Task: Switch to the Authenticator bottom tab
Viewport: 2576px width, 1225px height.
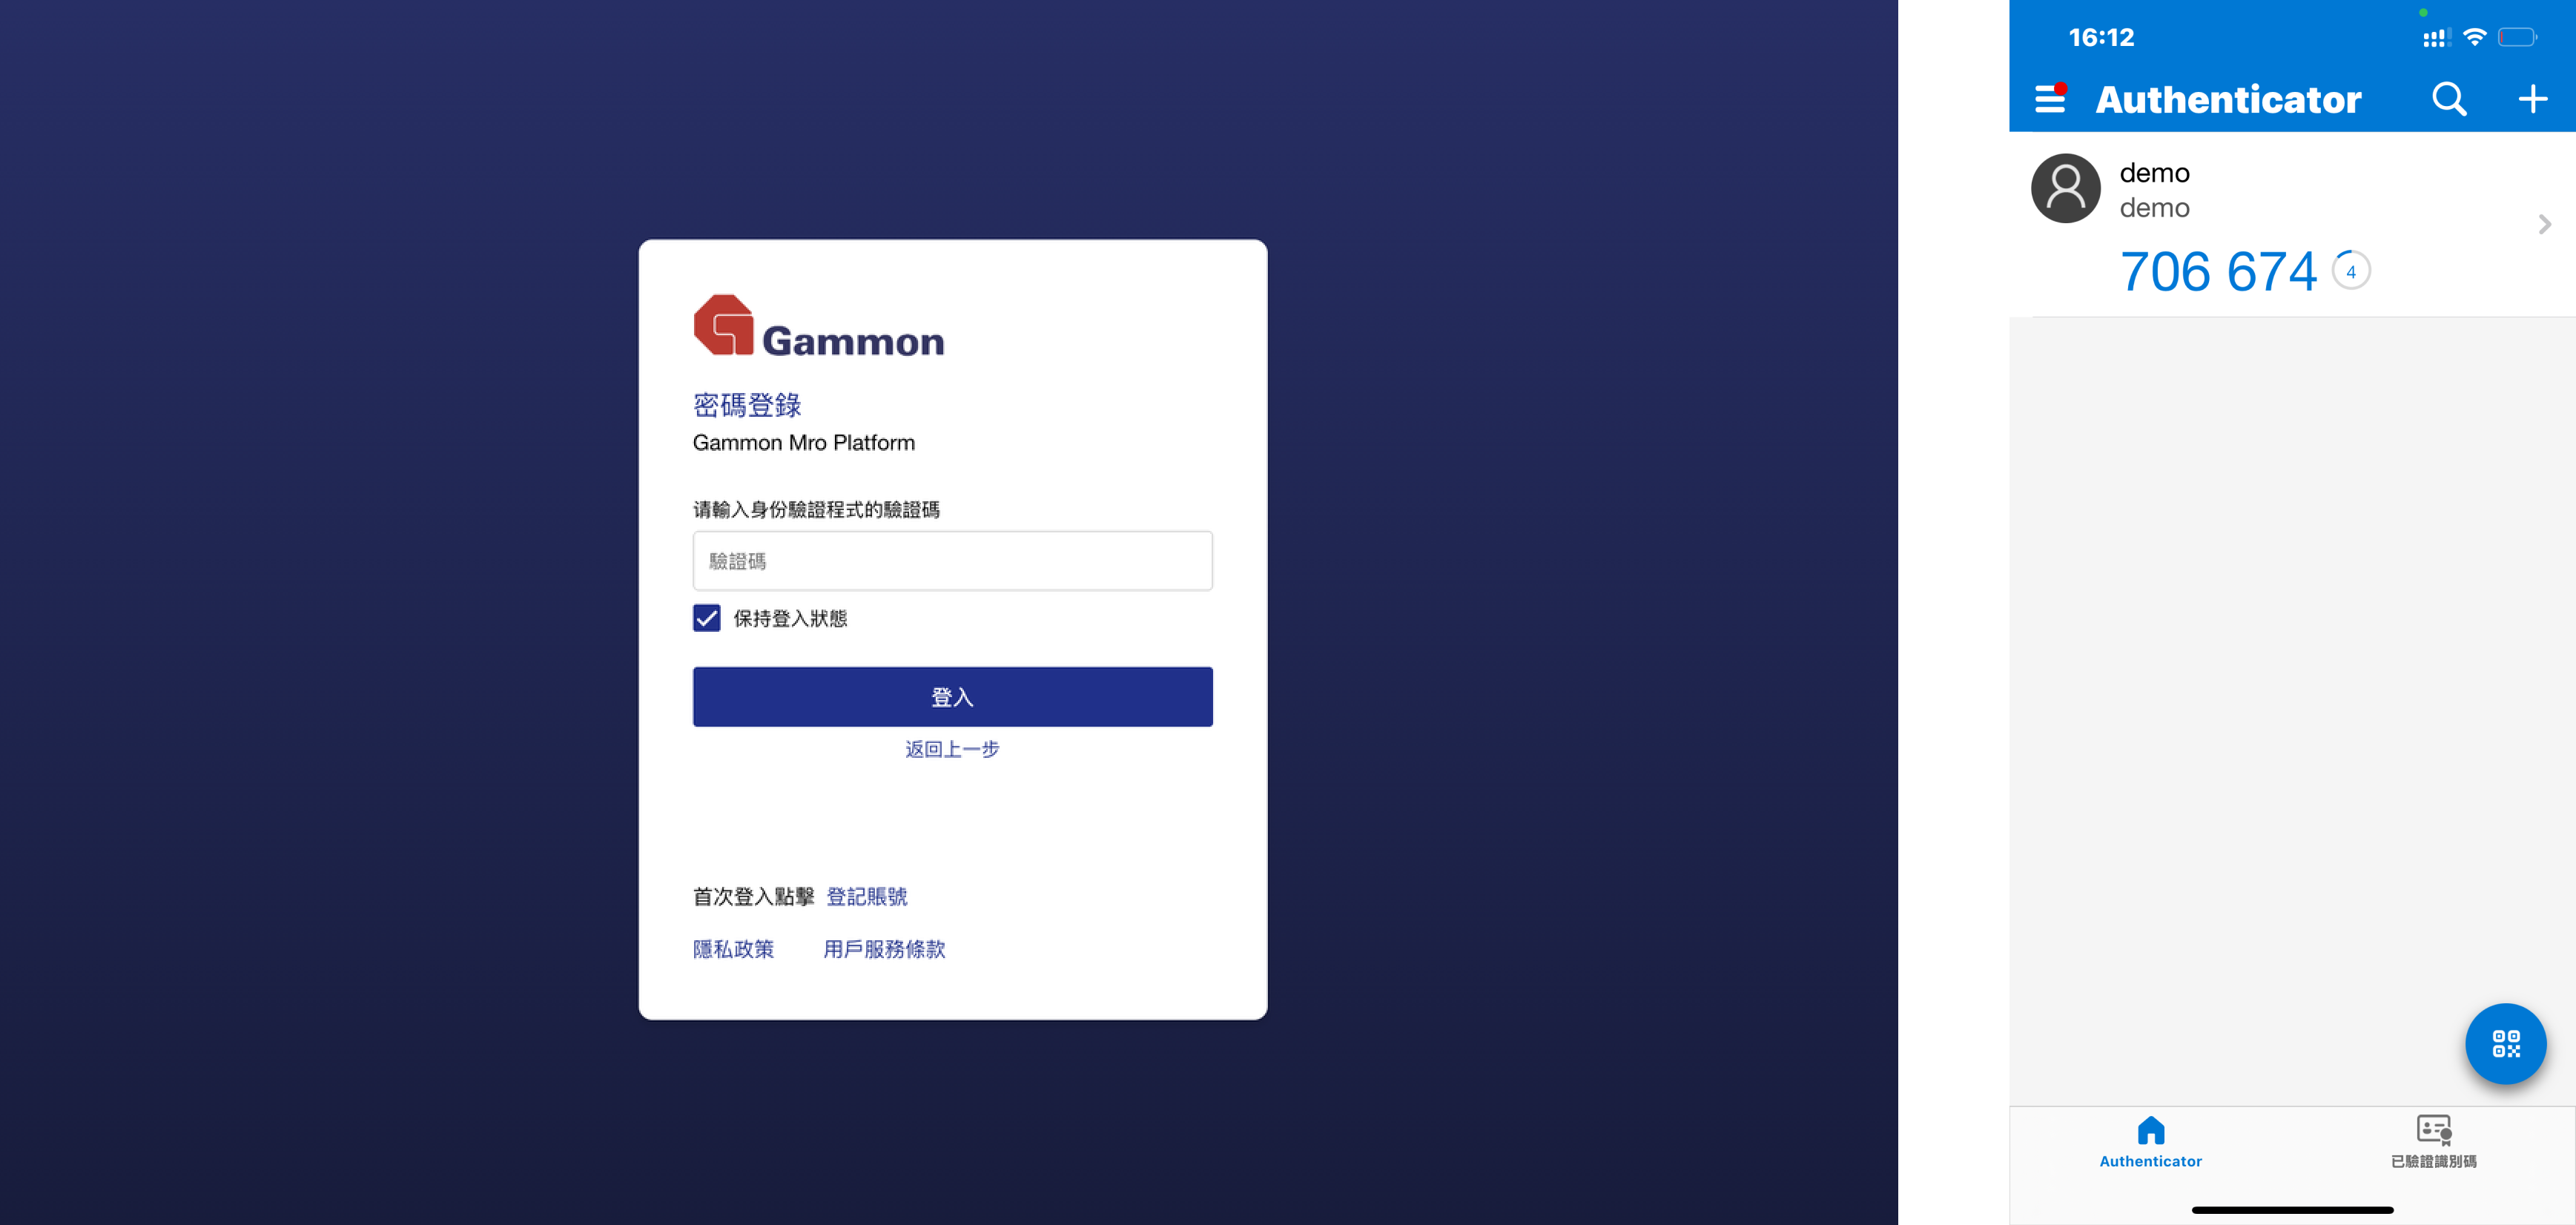Action: pyautogui.click(x=2150, y=1141)
